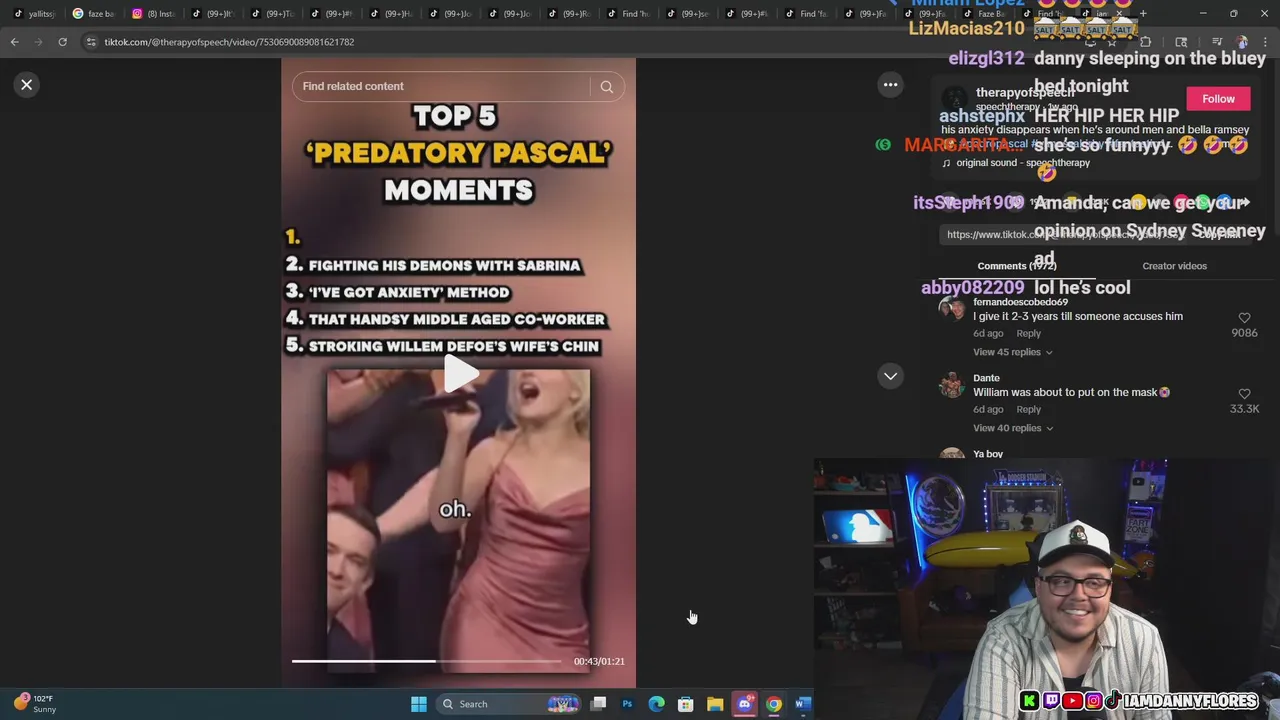Viewport: 1280px width, 720px height.
Task: Switch to the Instagram (8) tab
Action: coord(153,14)
